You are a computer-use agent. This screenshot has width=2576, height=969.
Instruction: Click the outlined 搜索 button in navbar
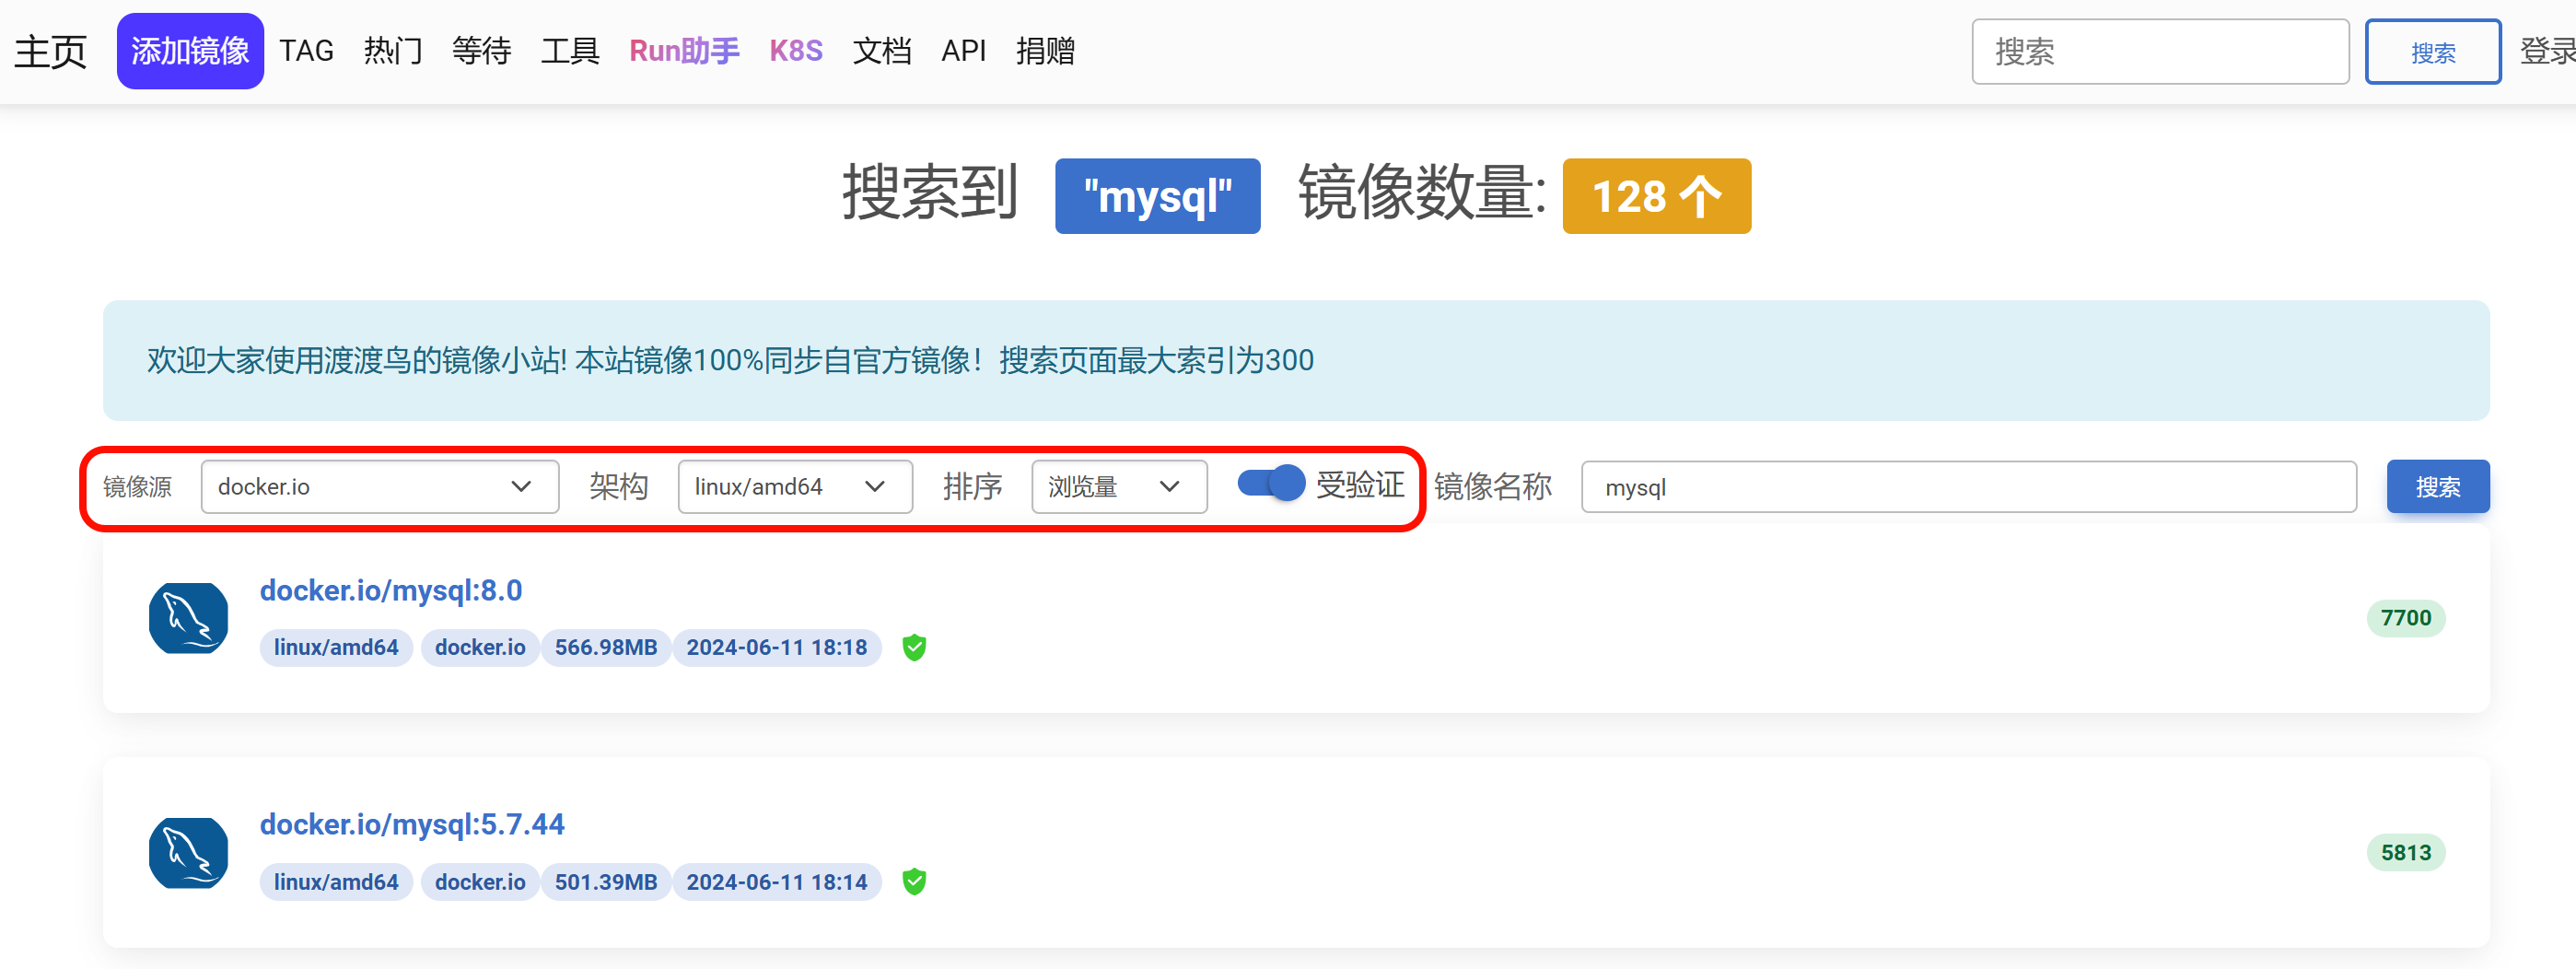(2432, 52)
